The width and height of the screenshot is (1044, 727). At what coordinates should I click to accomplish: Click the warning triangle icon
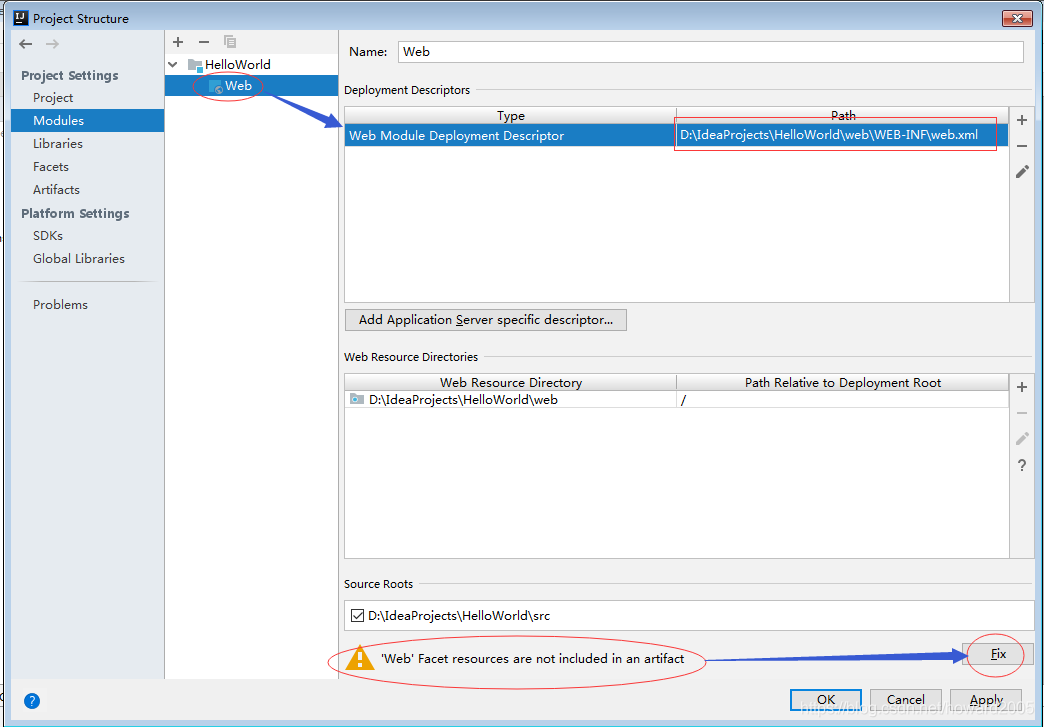360,658
